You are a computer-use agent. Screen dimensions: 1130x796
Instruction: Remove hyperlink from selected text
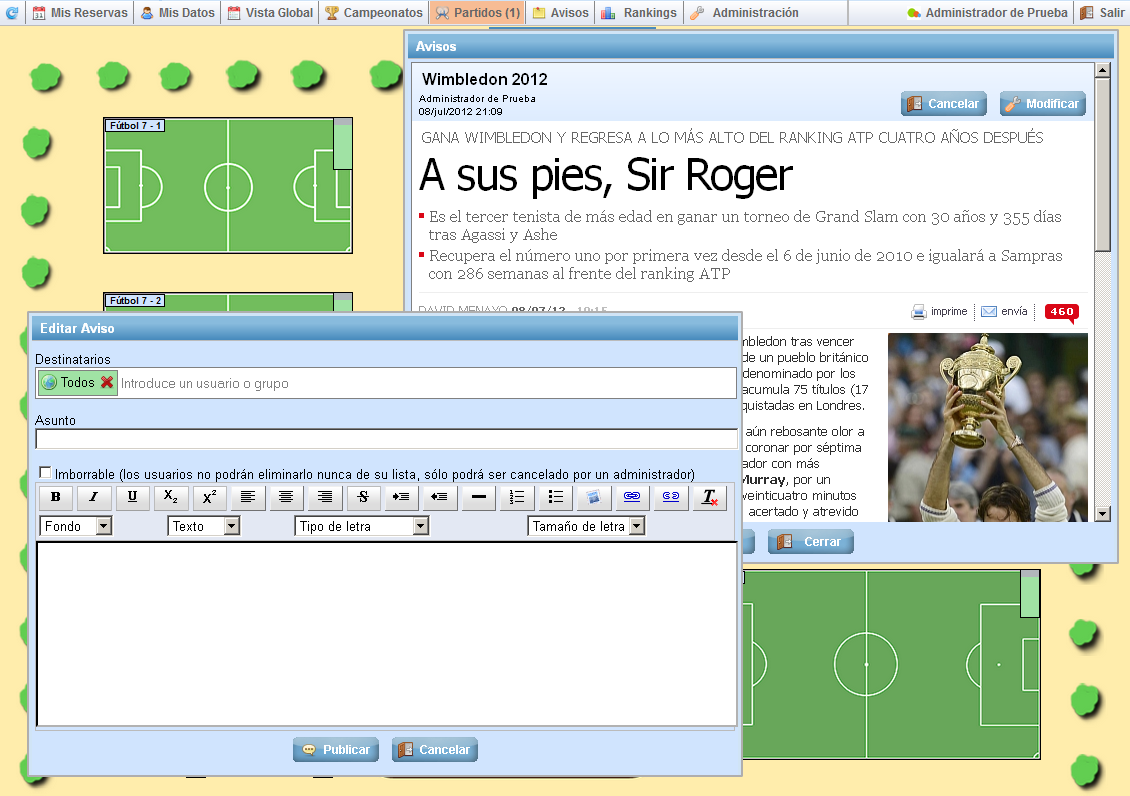click(671, 497)
